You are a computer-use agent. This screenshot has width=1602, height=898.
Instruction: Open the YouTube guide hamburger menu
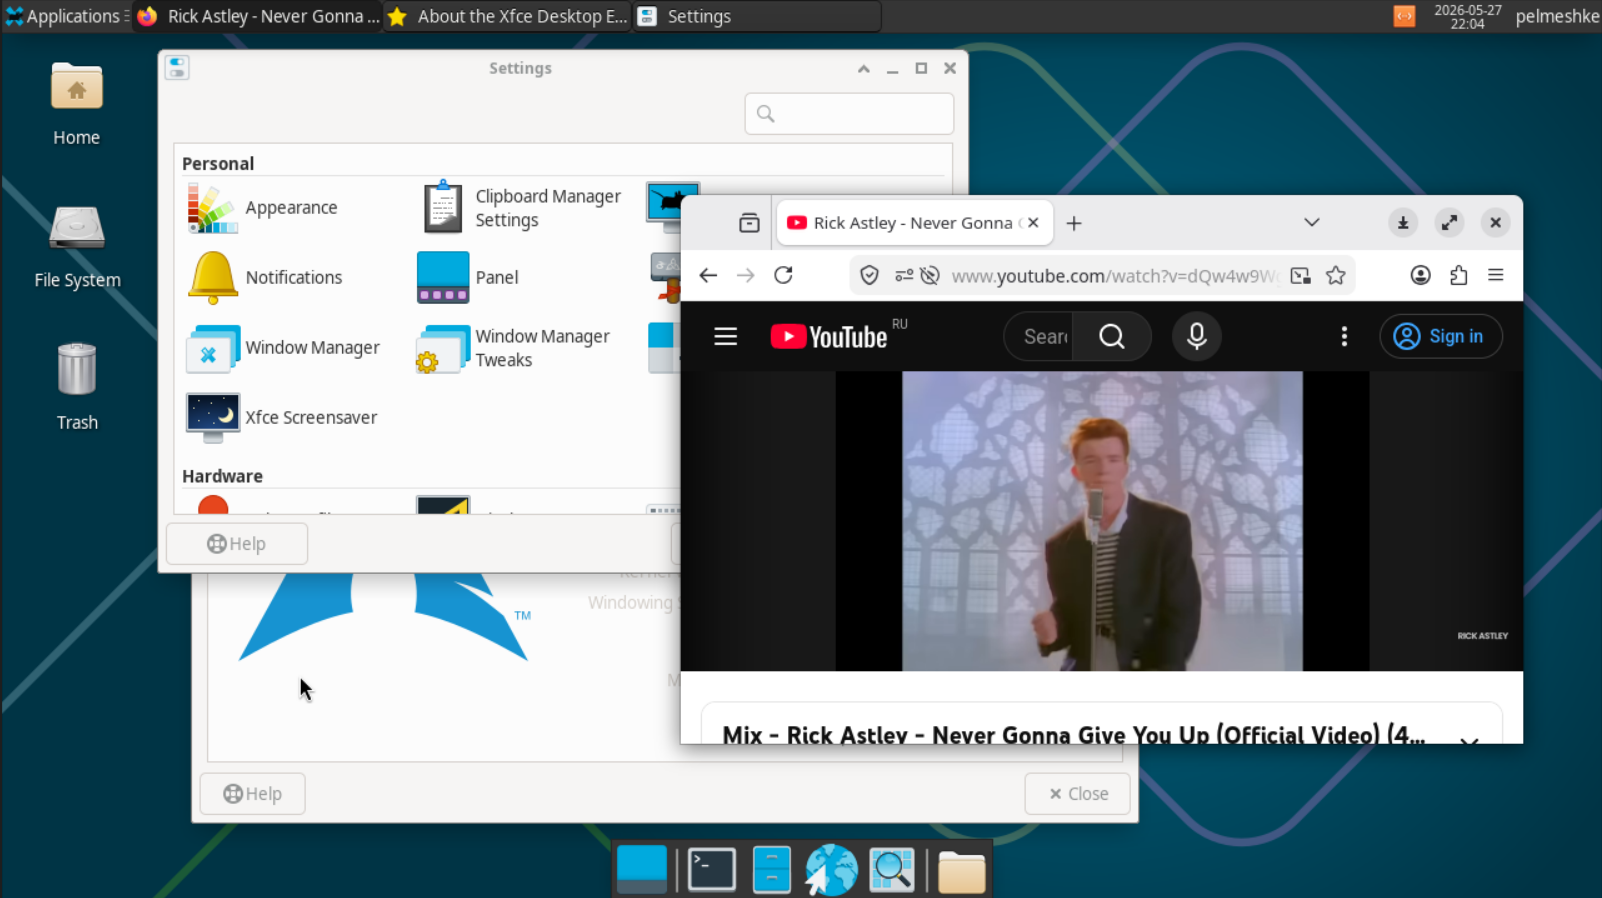tap(726, 337)
